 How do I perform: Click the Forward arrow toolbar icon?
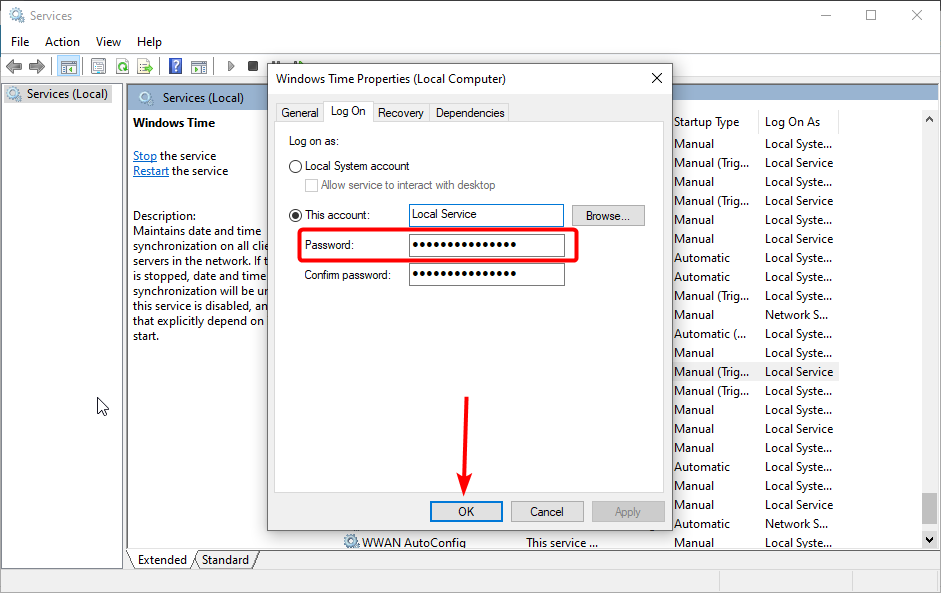pyautogui.click(x=37, y=66)
